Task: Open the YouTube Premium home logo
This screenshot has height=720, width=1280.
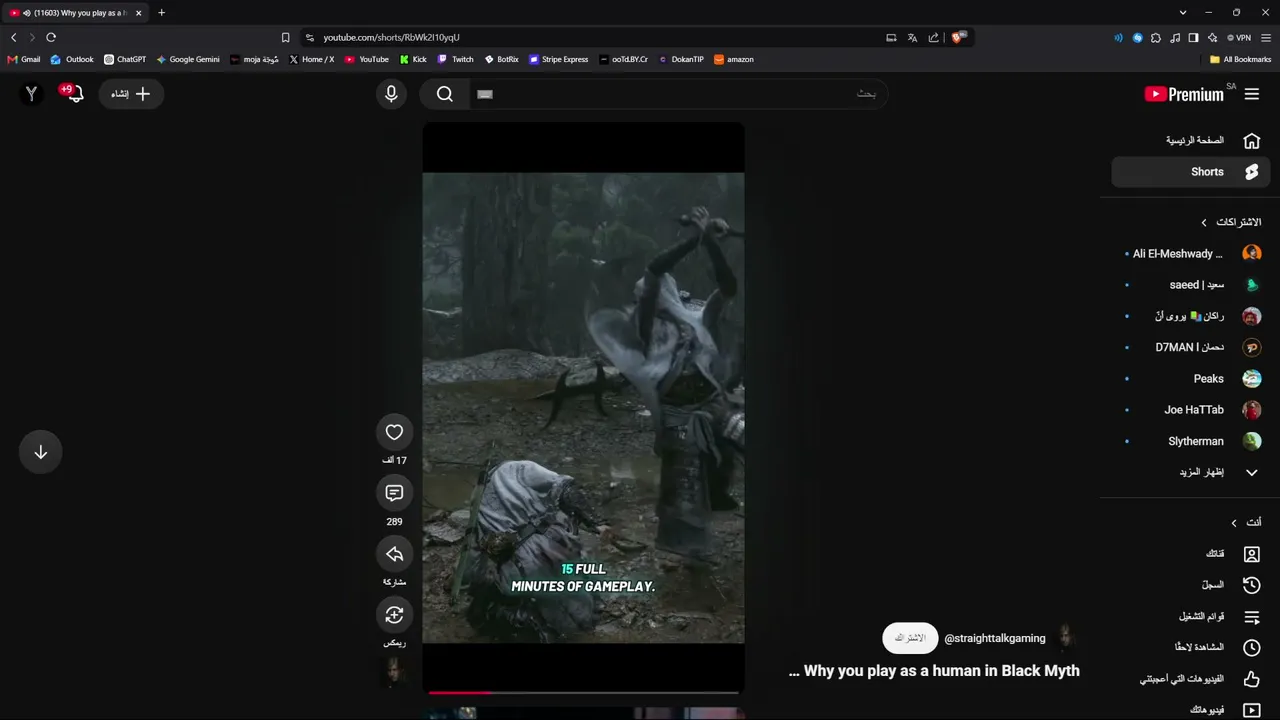Action: [x=1184, y=94]
